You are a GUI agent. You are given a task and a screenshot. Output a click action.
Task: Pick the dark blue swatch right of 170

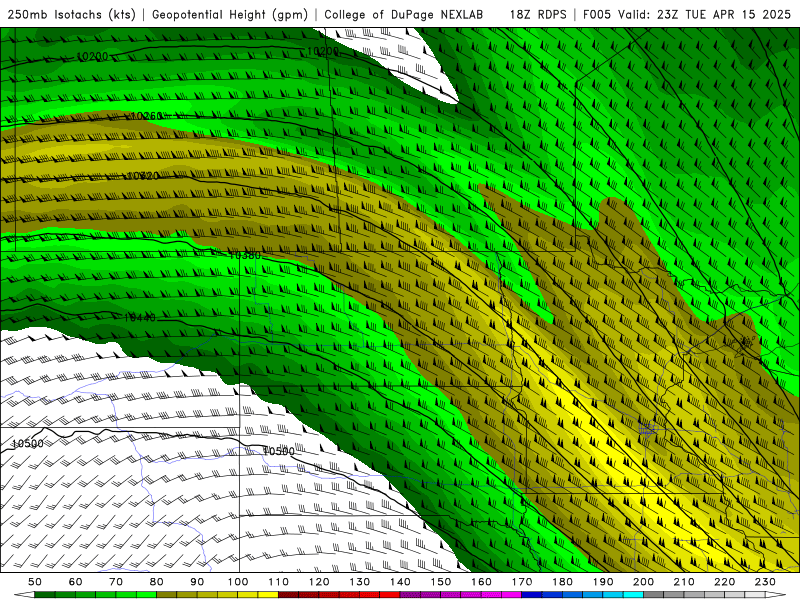(x=532, y=595)
